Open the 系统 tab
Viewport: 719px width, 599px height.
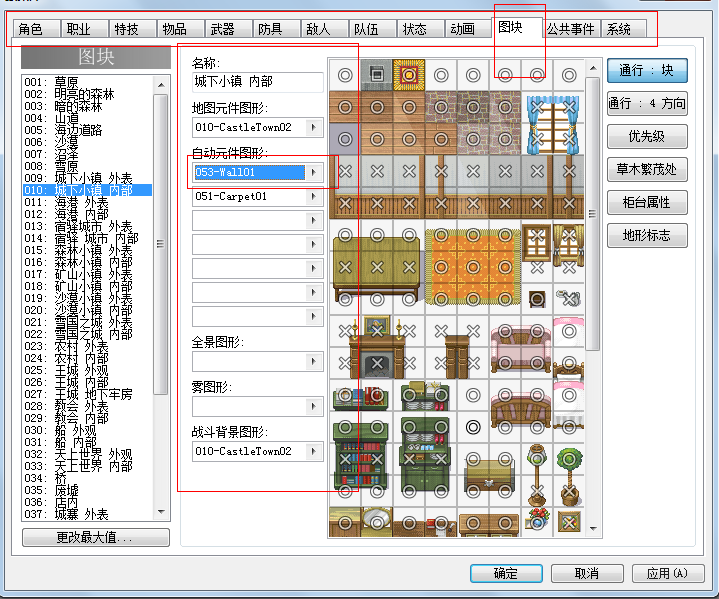coord(623,29)
